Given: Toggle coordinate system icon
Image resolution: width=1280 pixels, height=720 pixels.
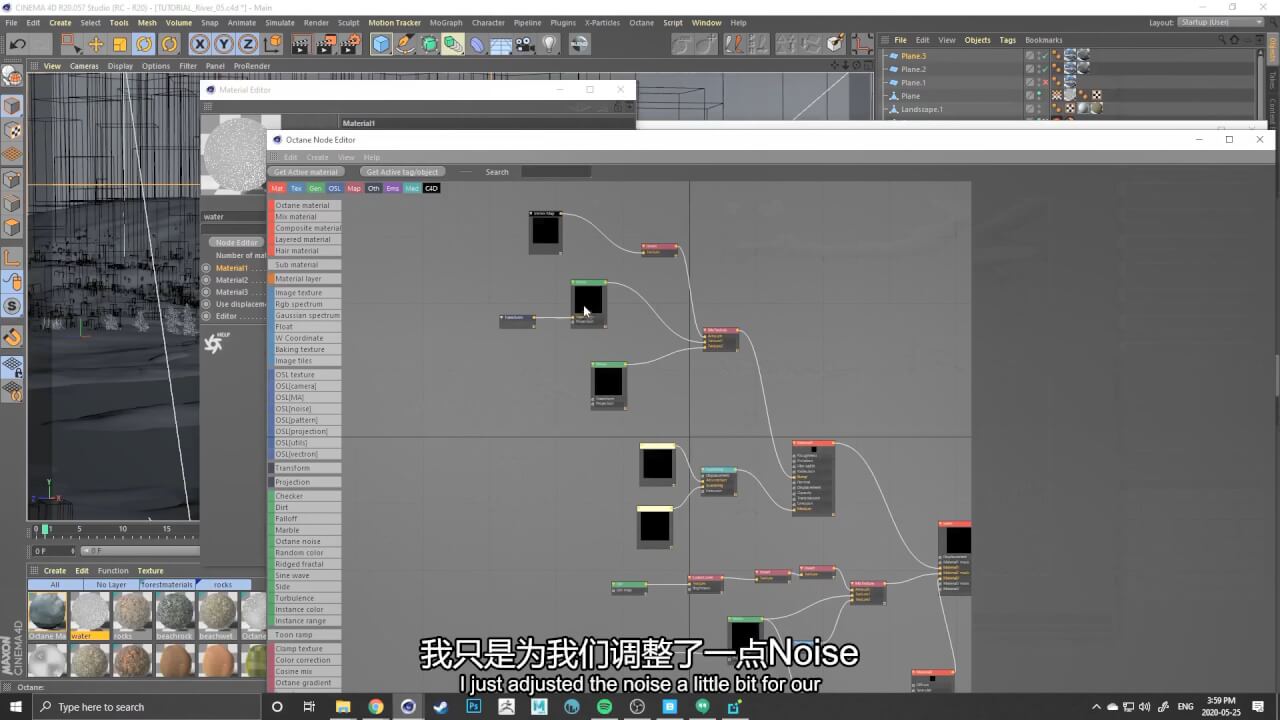Looking at the screenshot, I should [x=272, y=44].
